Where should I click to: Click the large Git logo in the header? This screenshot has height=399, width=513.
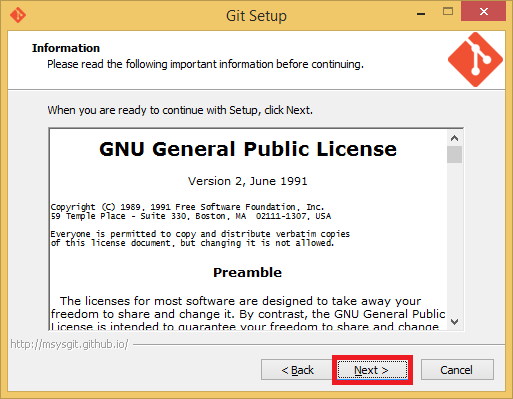click(x=475, y=60)
